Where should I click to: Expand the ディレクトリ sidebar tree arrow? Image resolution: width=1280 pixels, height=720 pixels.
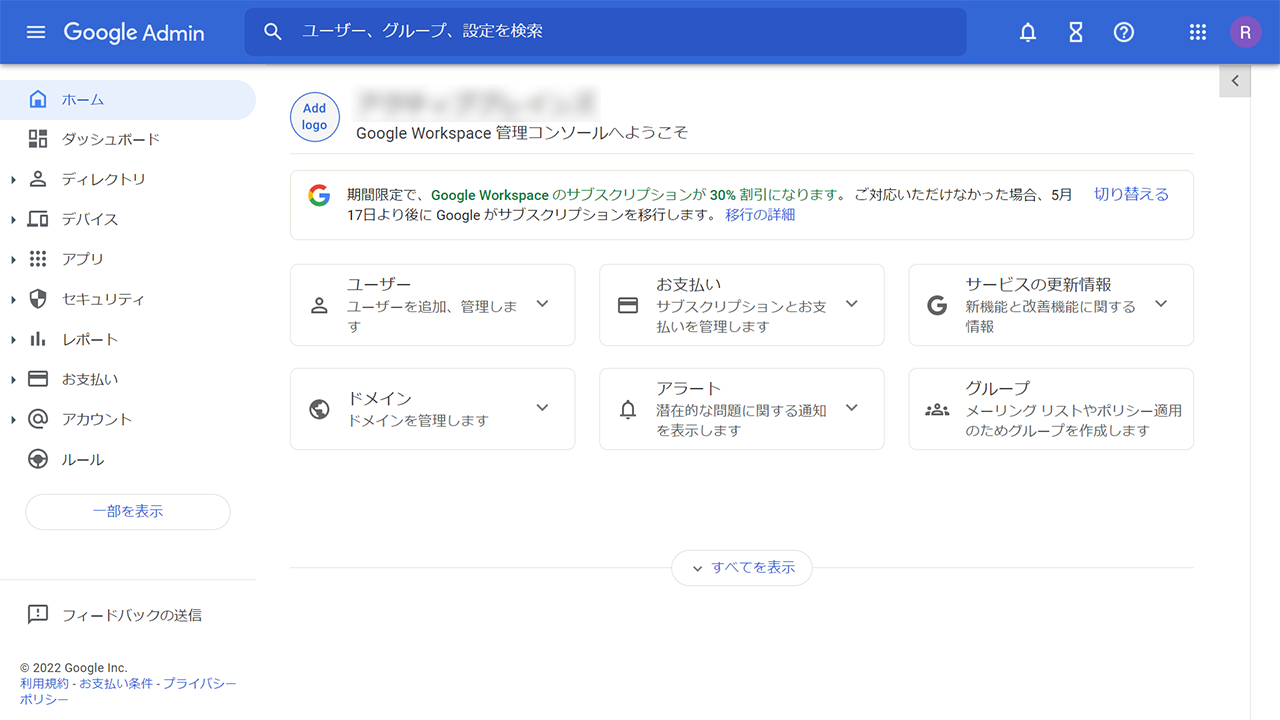tap(13, 180)
